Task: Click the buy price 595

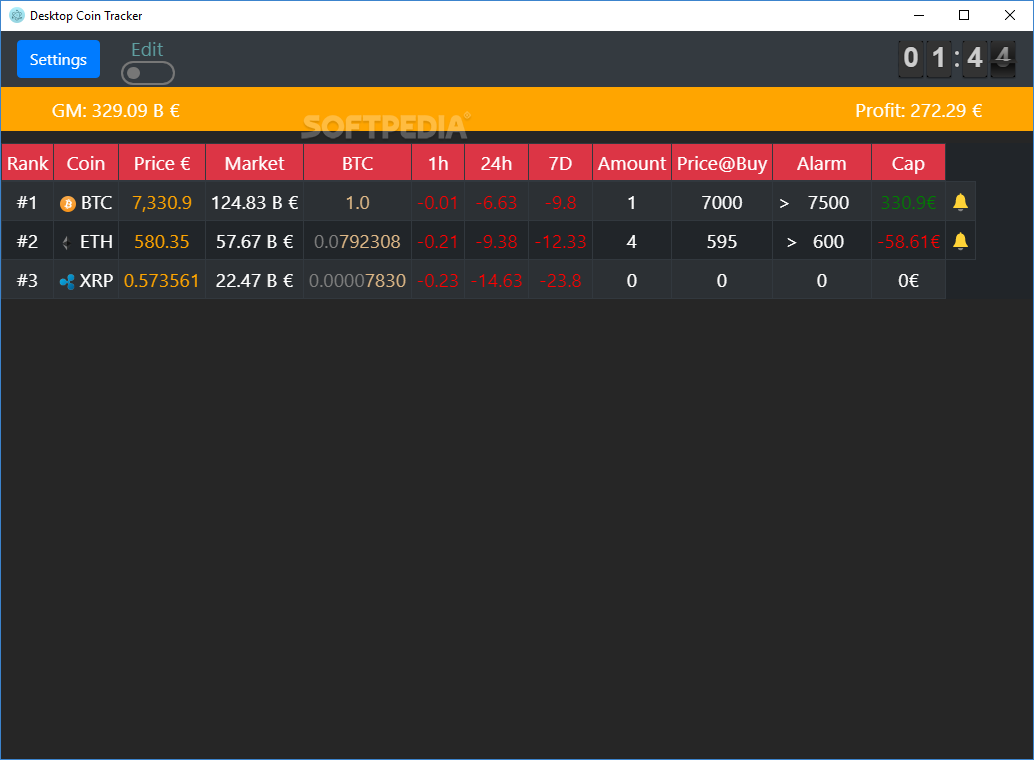Action: coord(722,241)
